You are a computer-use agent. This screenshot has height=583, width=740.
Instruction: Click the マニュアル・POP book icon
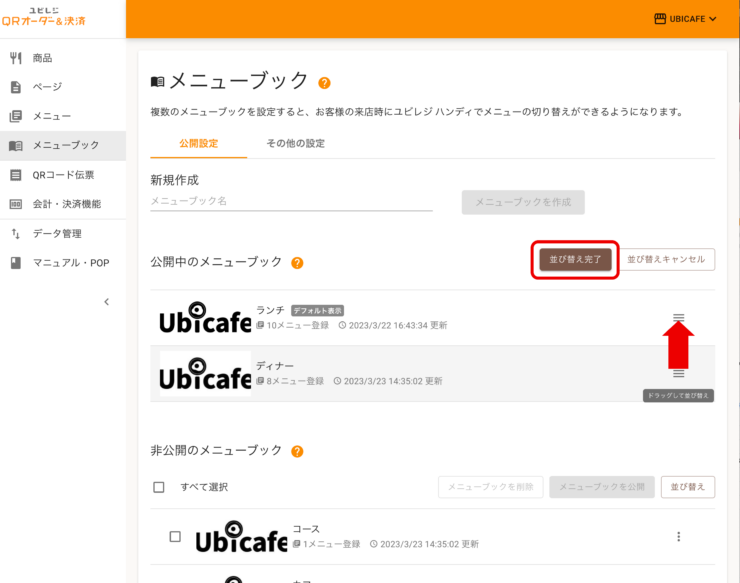[16, 263]
